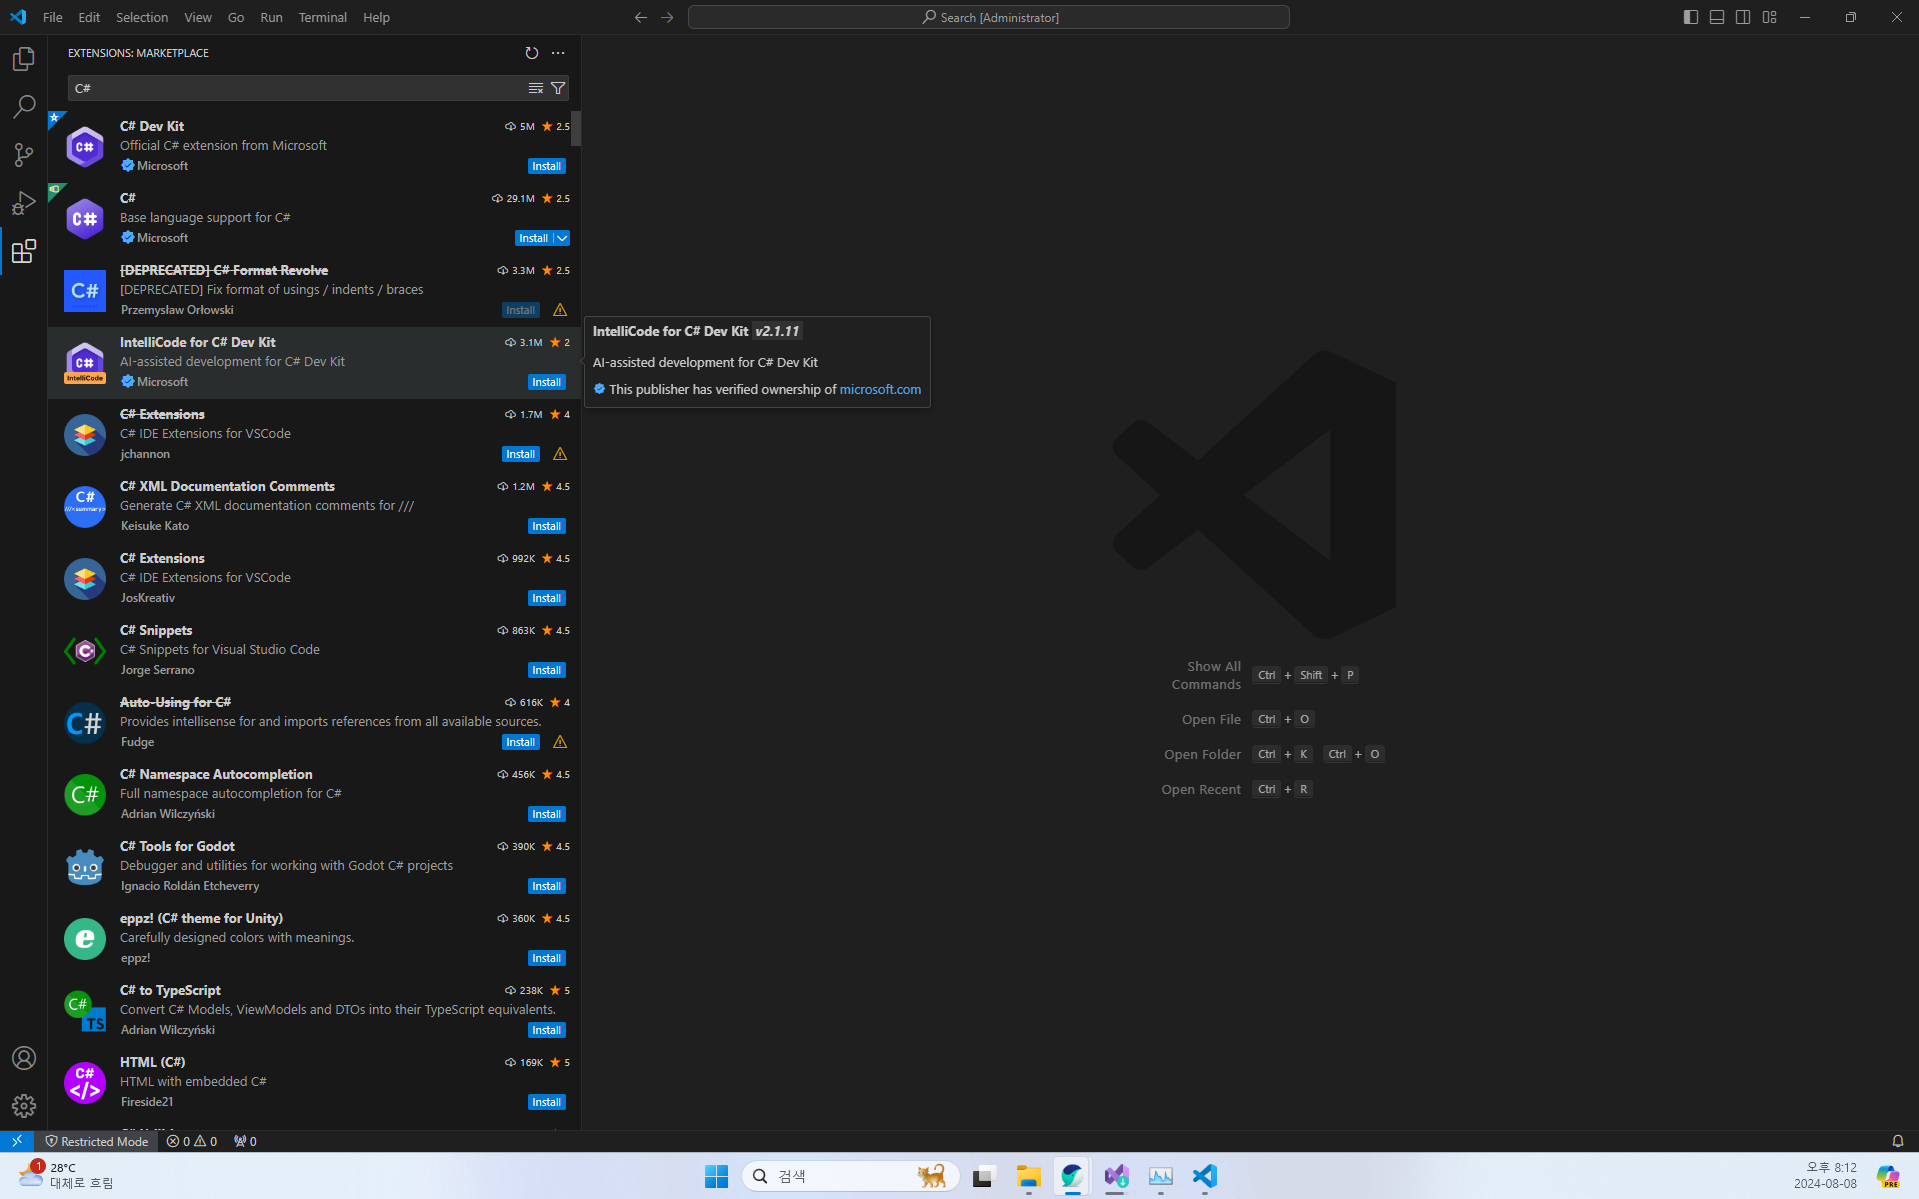Open microsoft.com link in tooltip
Viewport: 1919px width, 1199px height.
pyautogui.click(x=880, y=389)
